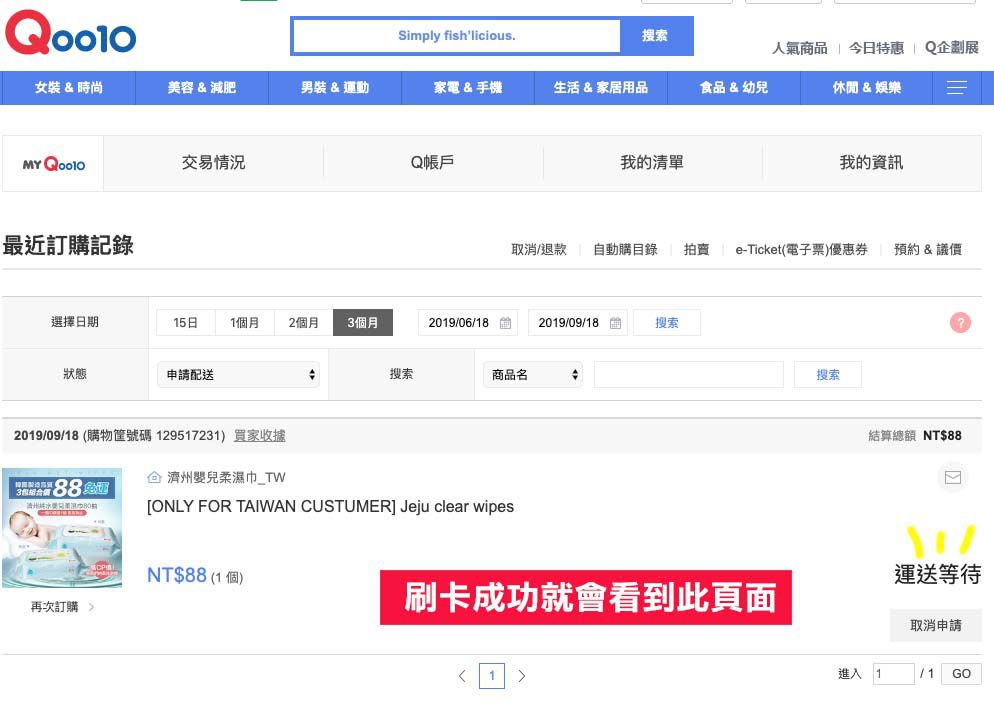Viewport: 994px width, 703px height.
Task: Open the 家電 & 手機 category
Action: pos(468,87)
